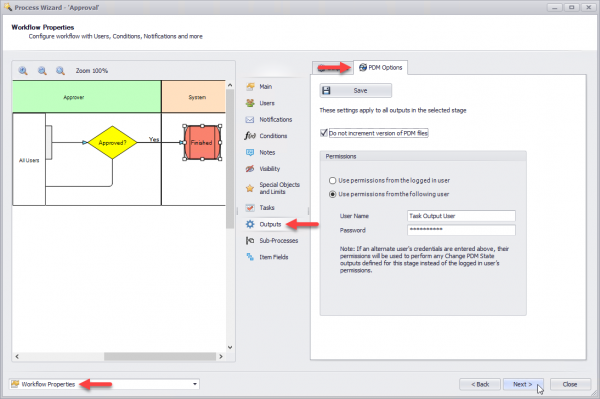
Task: Maximize the Process Wizard window
Action: point(572,7)
